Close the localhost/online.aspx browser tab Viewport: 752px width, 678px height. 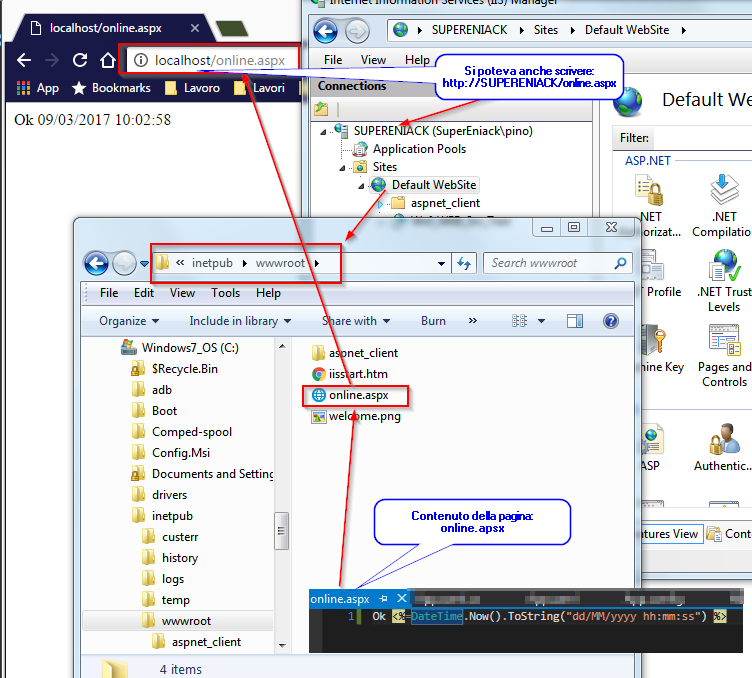click(195, 28)
